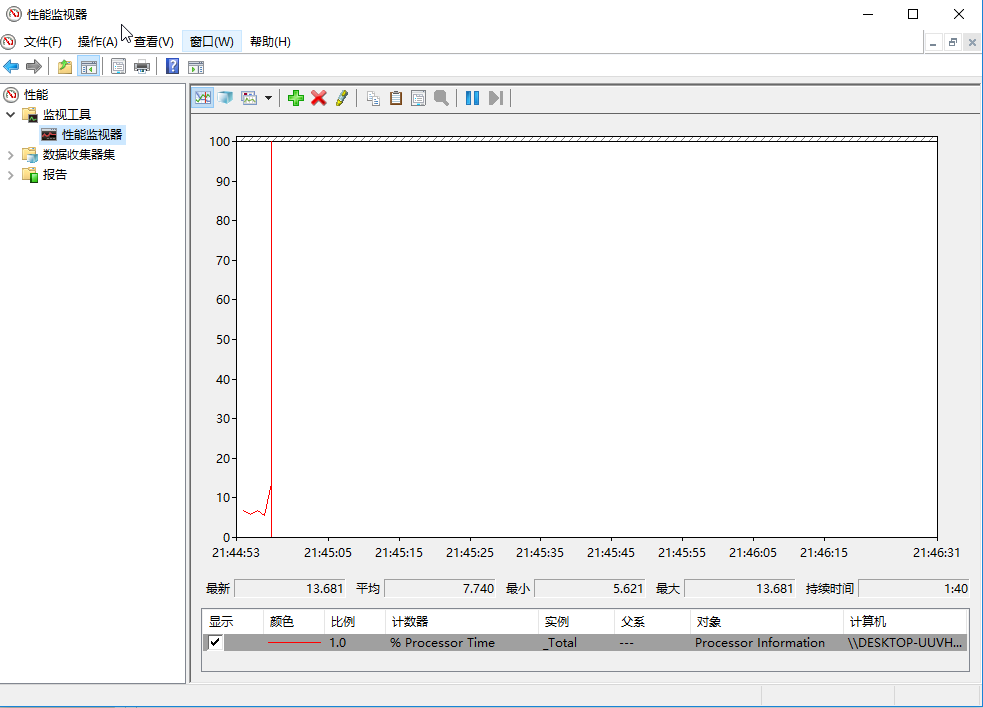Go forward with the right arrow icon
Viewport: 983px width, 708px height.
coord(34,66)
